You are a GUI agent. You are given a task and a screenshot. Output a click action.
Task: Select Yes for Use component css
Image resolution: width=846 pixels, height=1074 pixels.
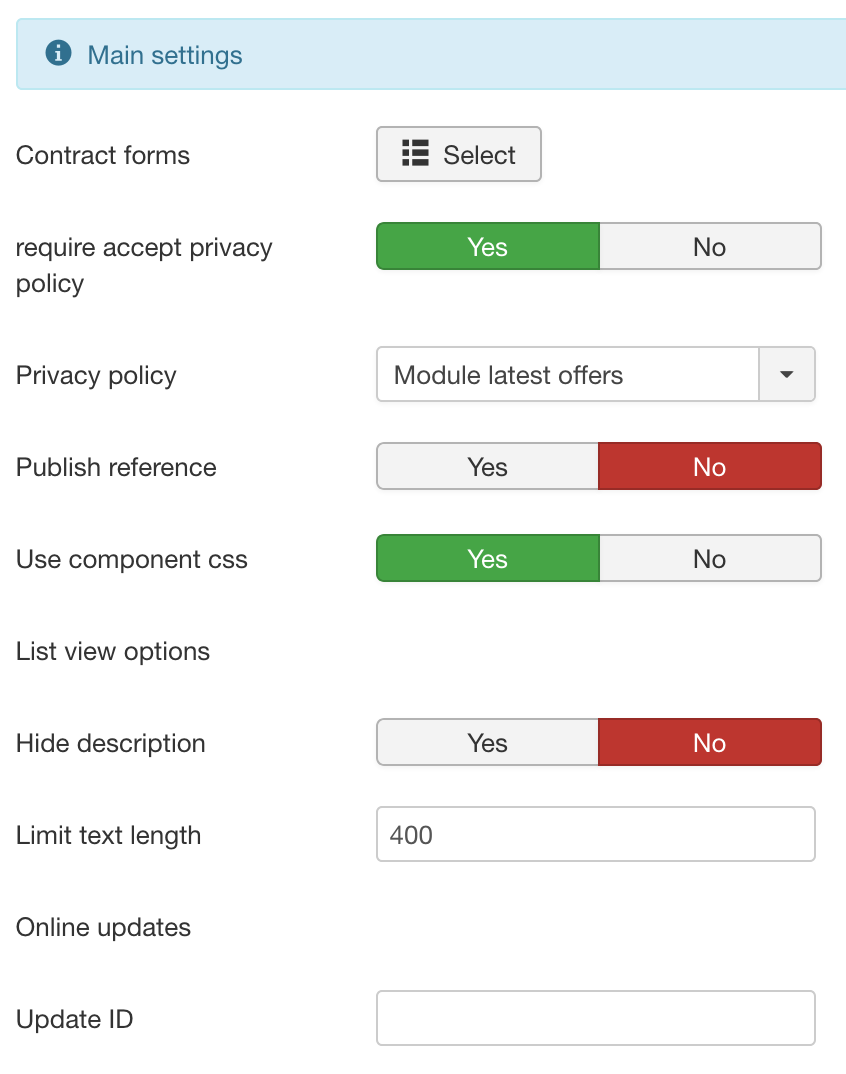488,558
